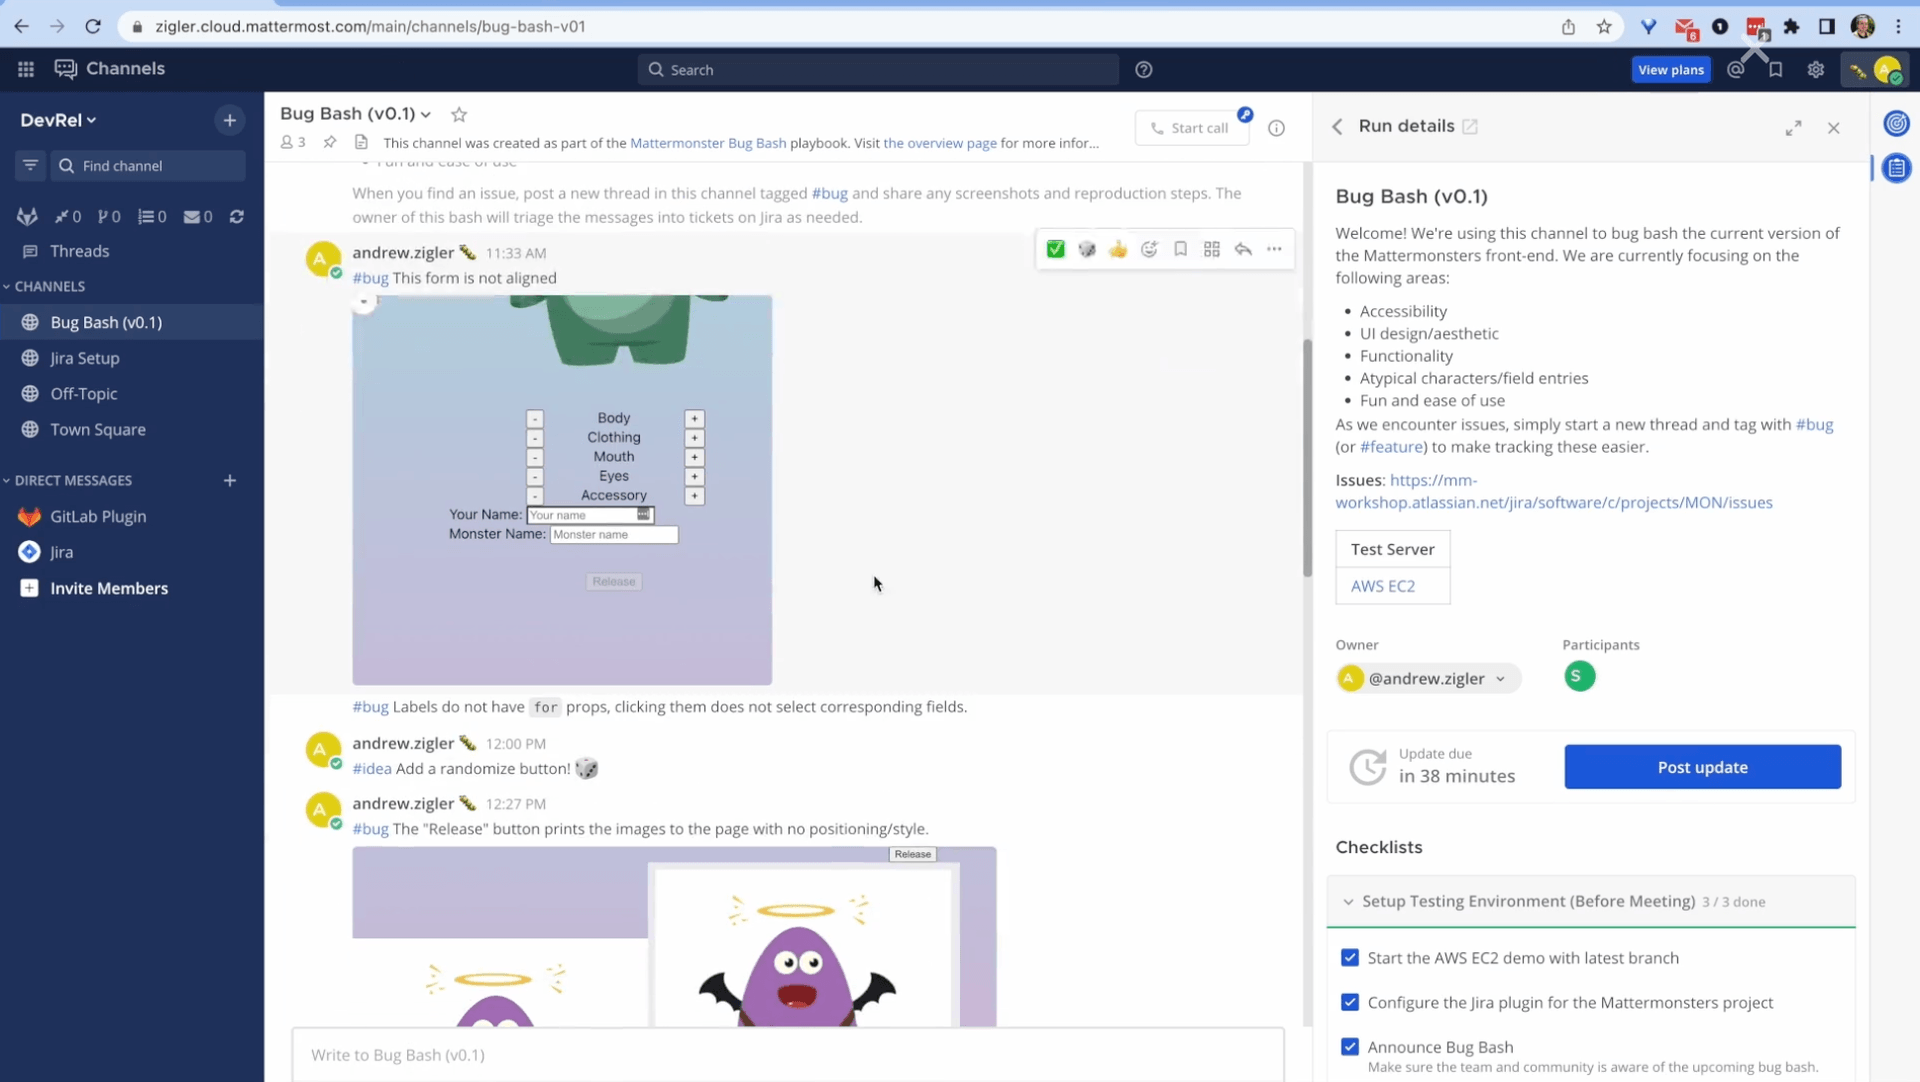1920x1082 pixels.
Task: Click the #feature hashtag in description
Action: (1391, 447)
